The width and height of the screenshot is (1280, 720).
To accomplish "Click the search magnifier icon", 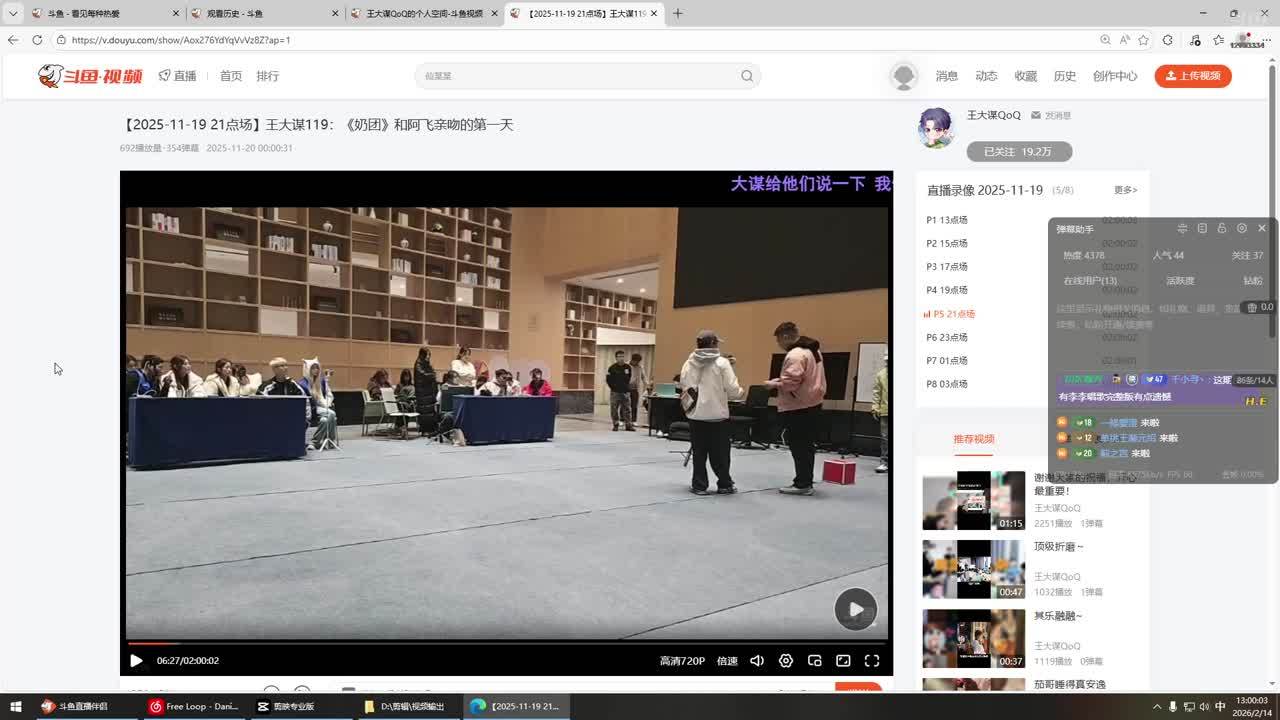I will click(x=747, y=76).
